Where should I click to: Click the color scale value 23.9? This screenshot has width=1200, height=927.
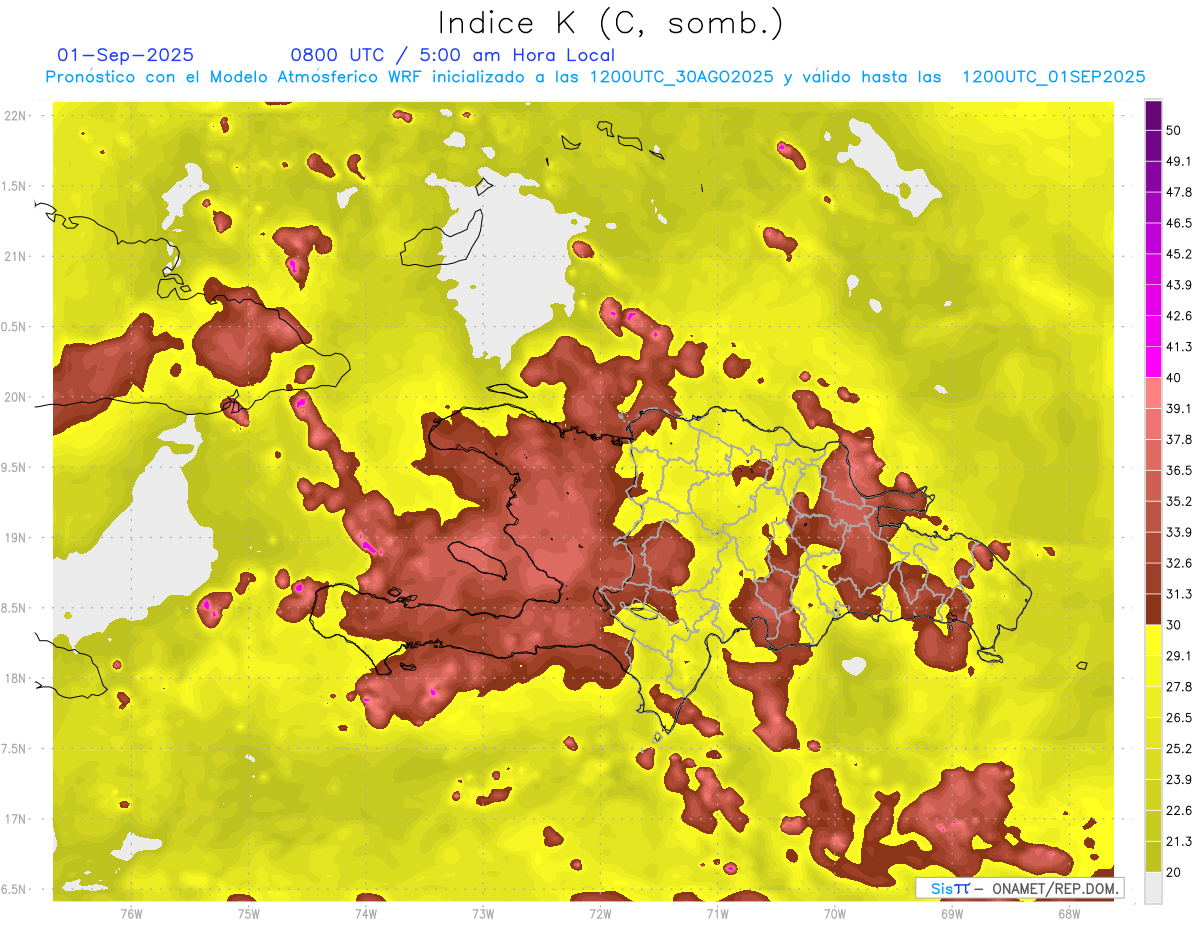[1179, 780]
